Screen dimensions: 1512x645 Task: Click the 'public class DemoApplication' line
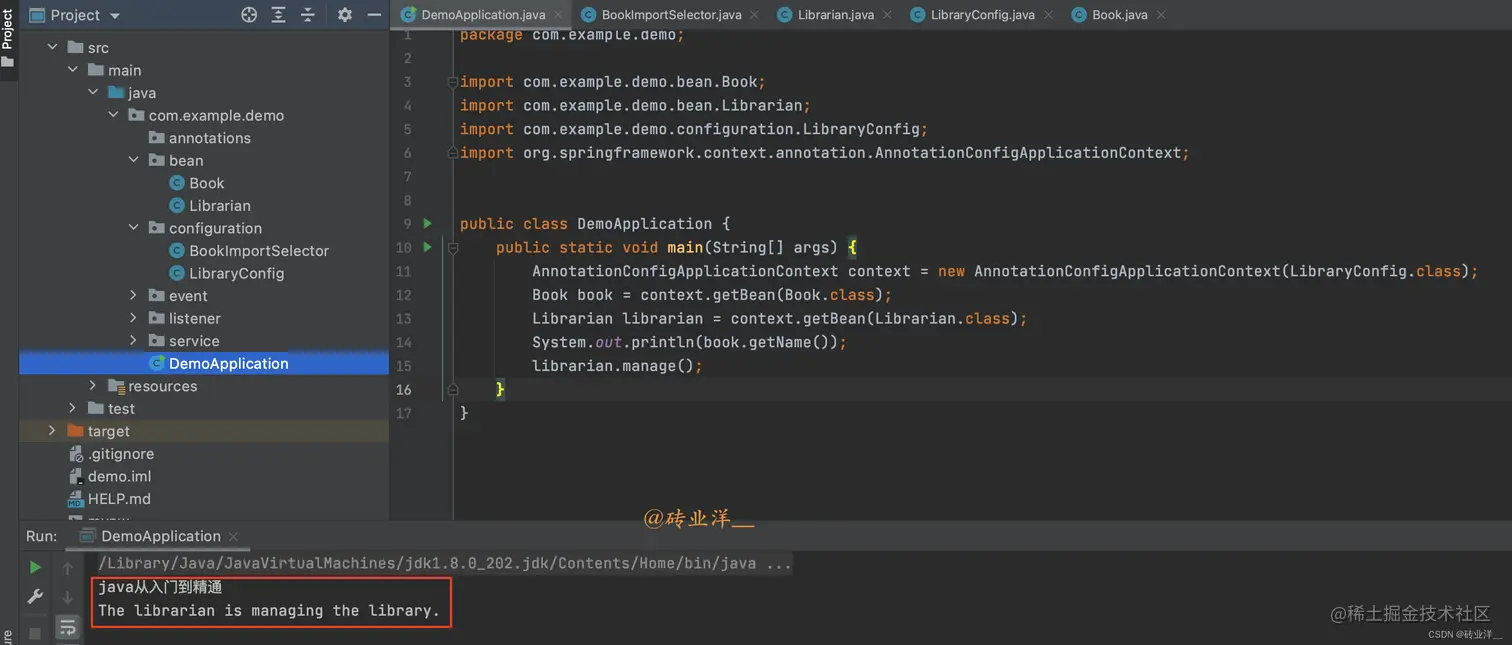pos(595,224)
